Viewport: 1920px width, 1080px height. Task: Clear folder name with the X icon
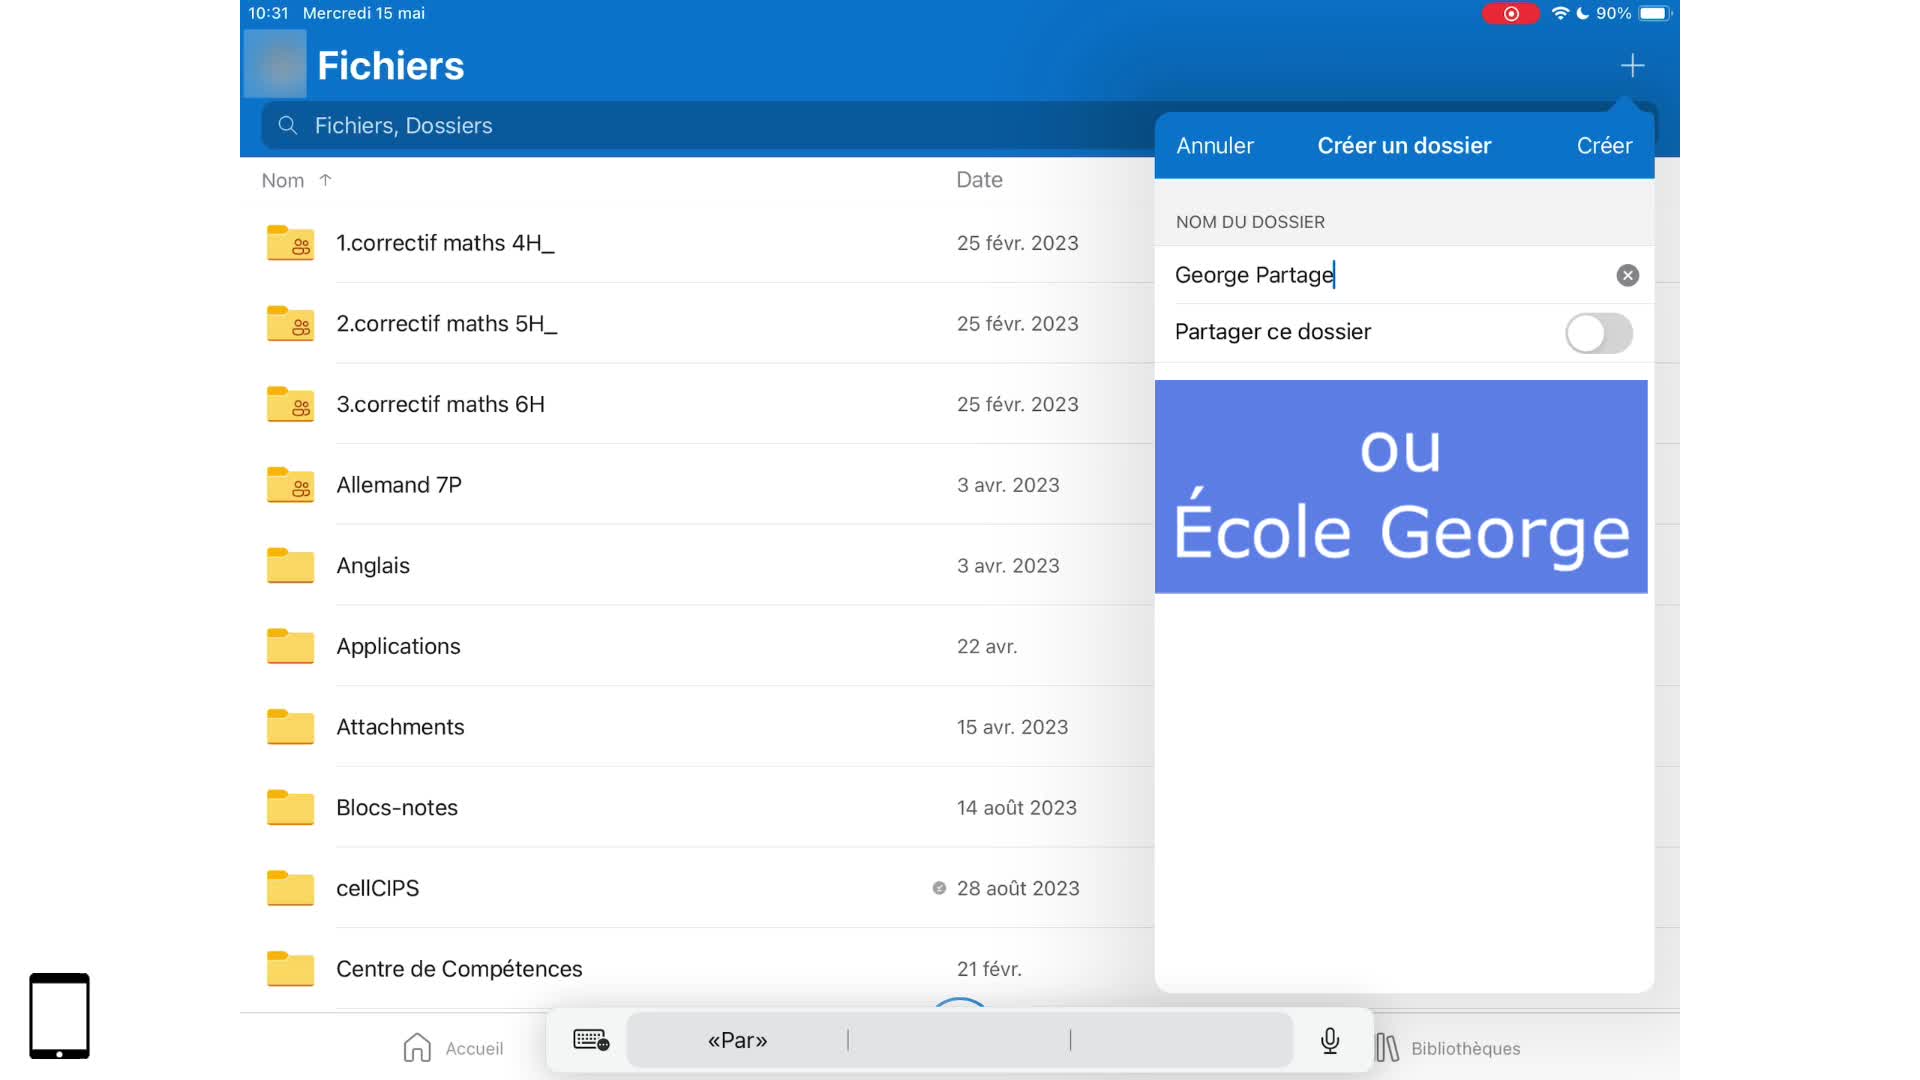click(x=1627, y=275)
